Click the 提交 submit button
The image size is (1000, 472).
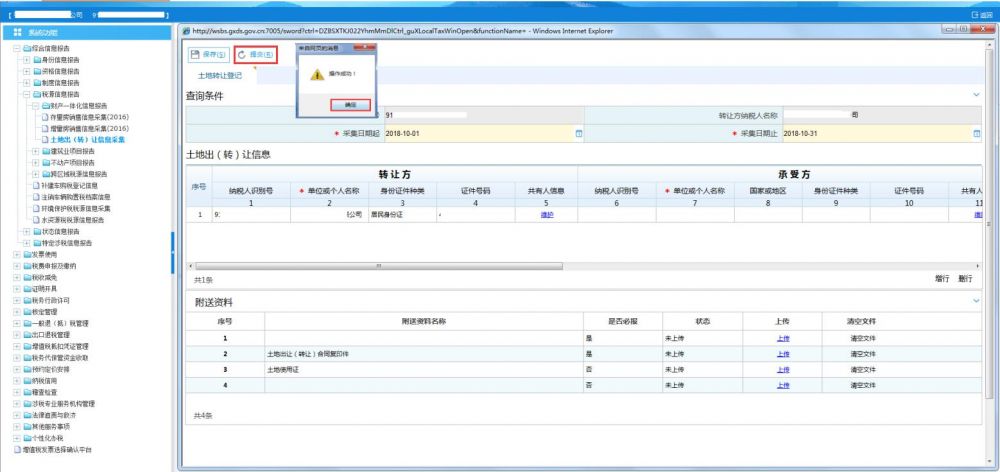[x=254, y=54]
